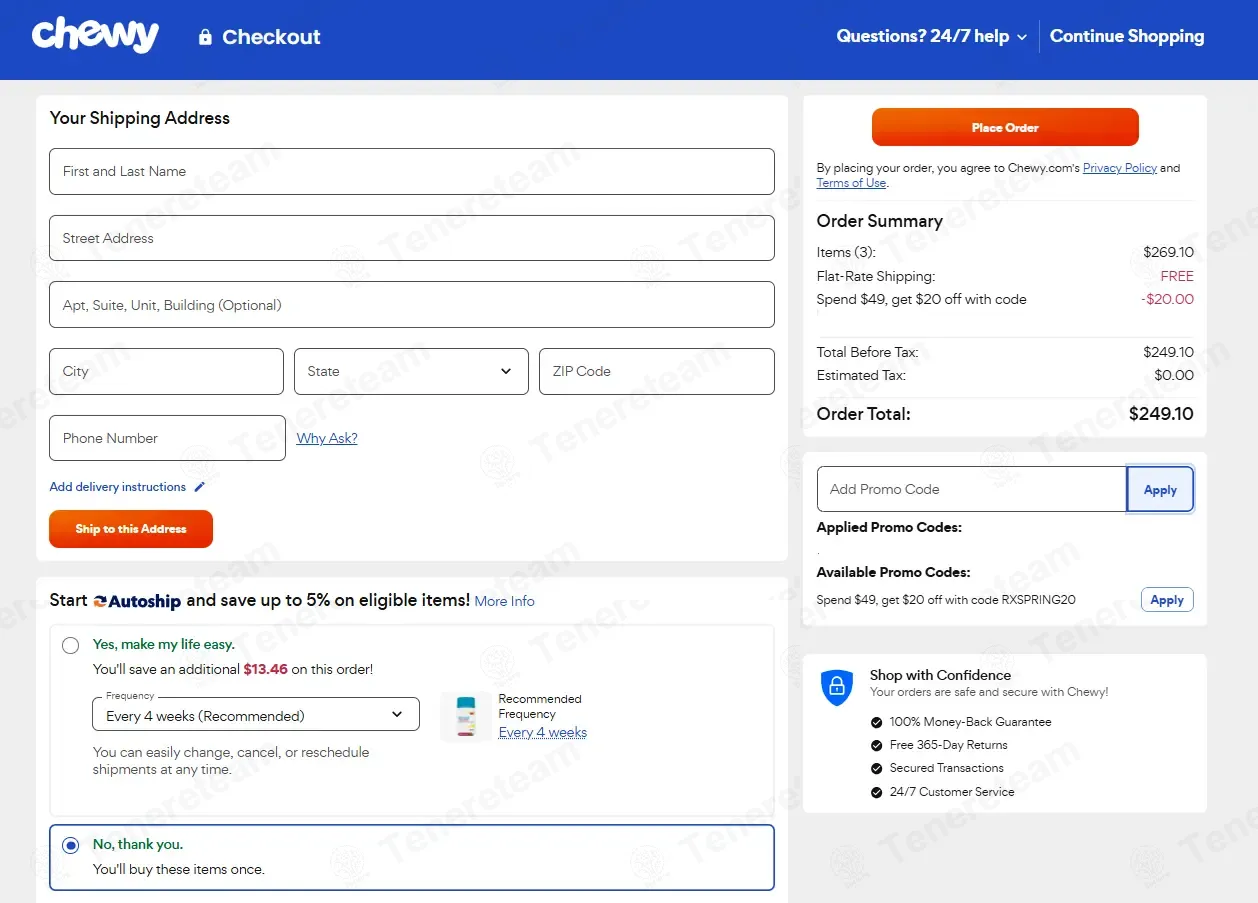
Task: Click the Order Total amount $249.10
Action: click(x=1161, y=414)
